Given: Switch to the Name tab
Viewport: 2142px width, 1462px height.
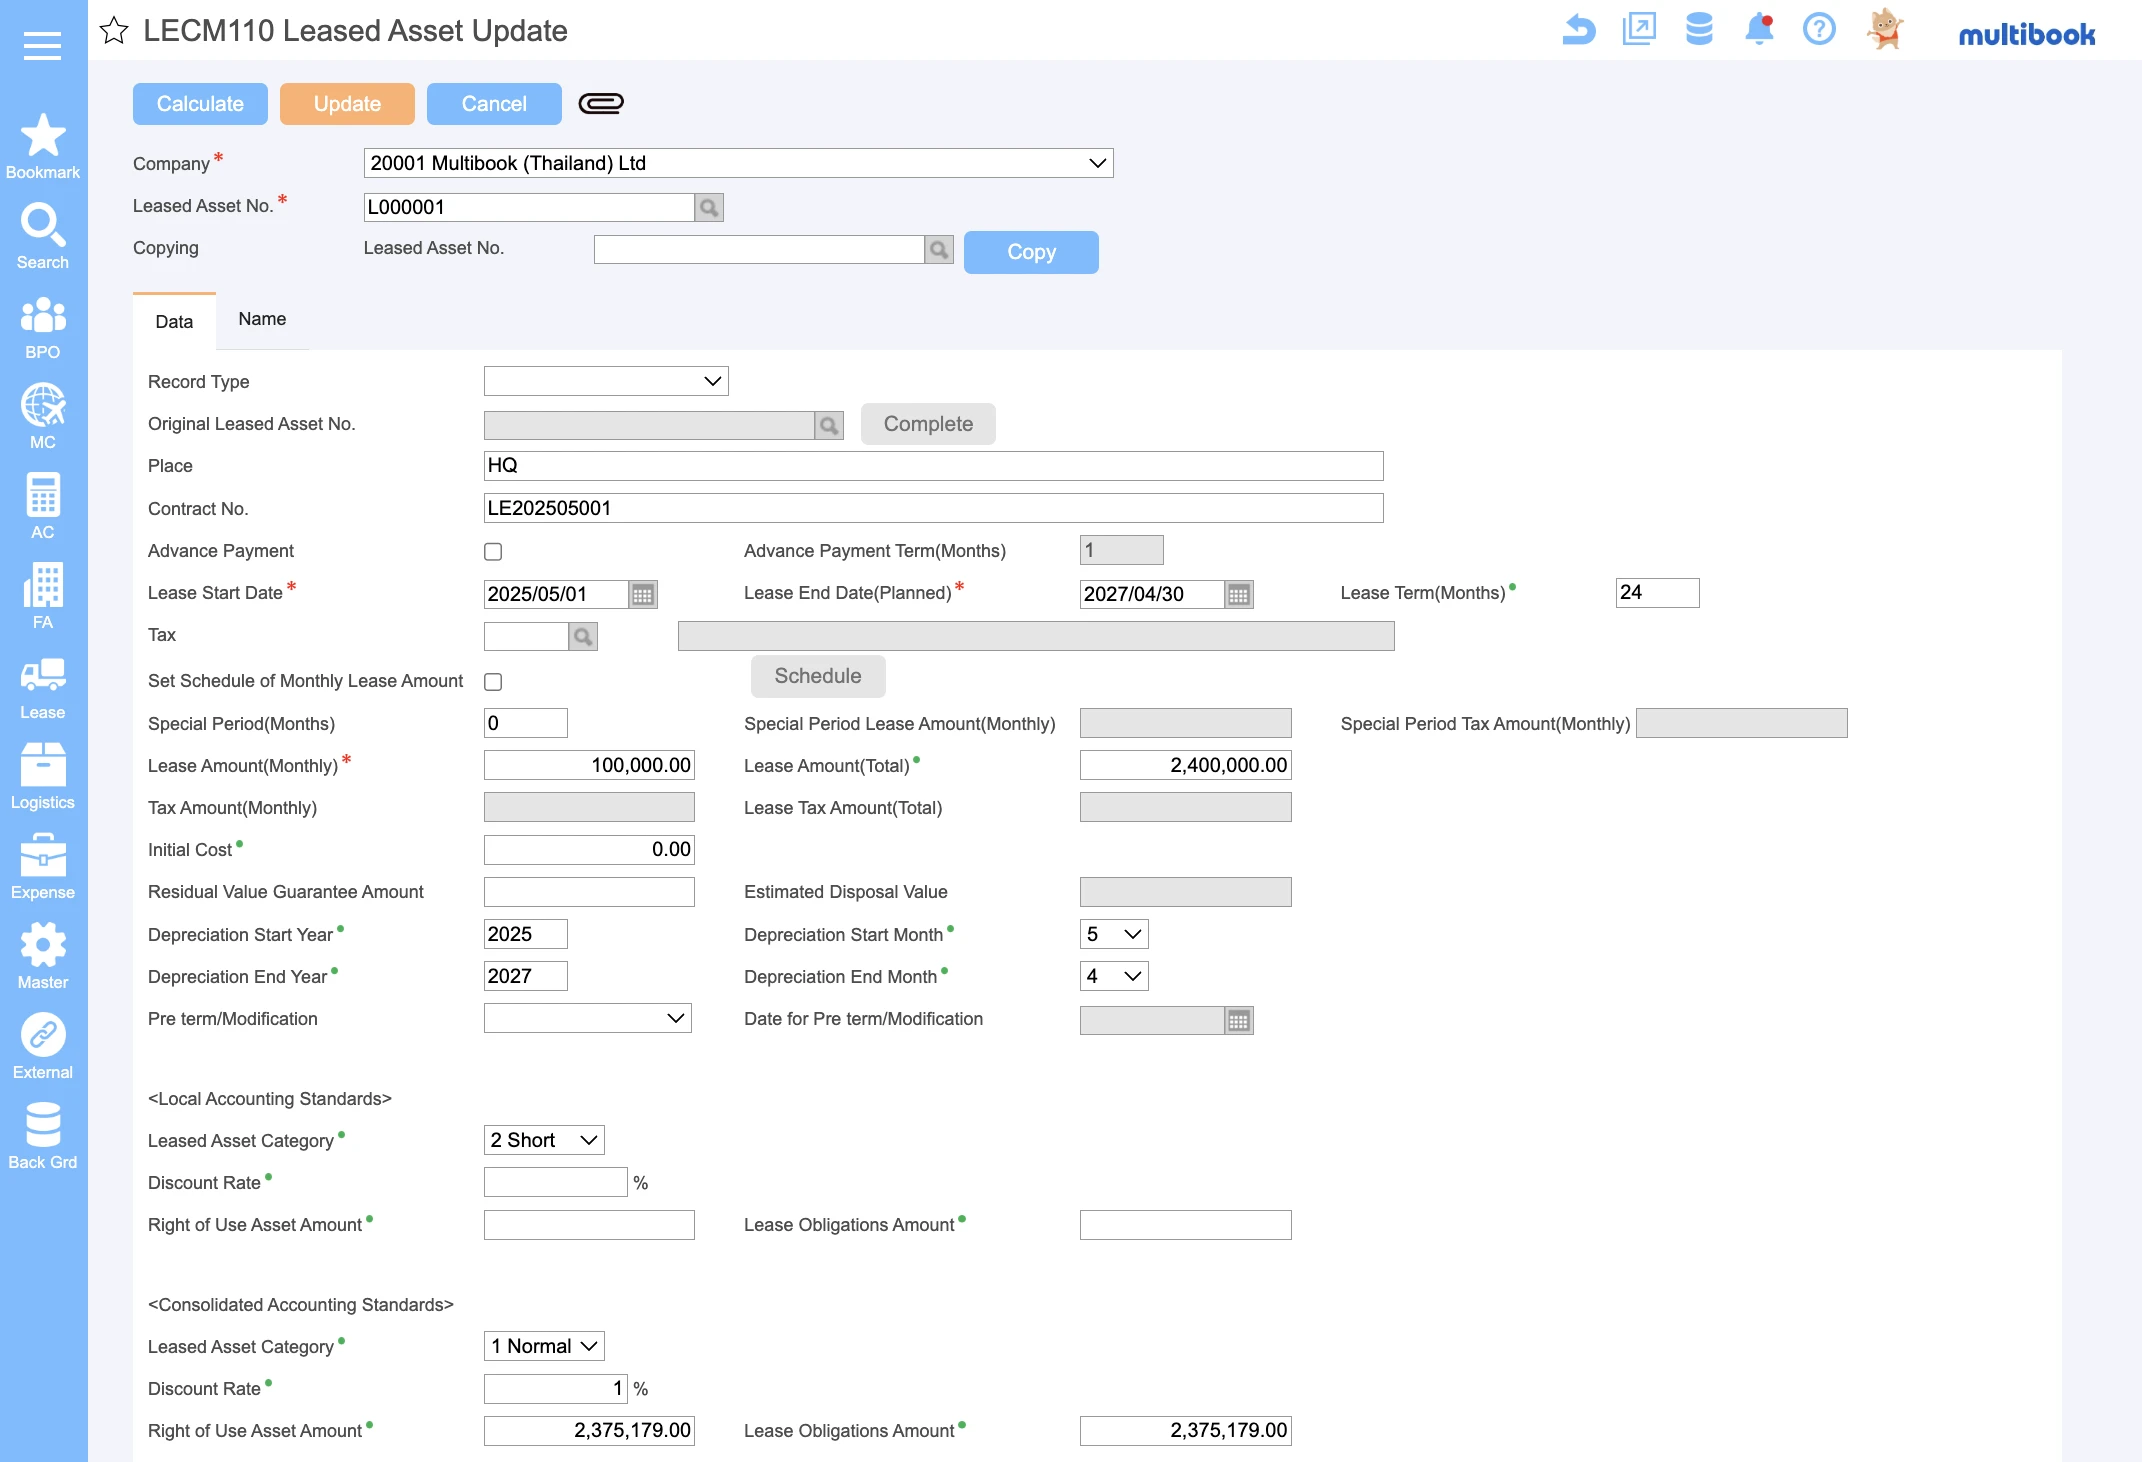Looking at the screenshot, I should pyautogui.click(x=262, y=319).
